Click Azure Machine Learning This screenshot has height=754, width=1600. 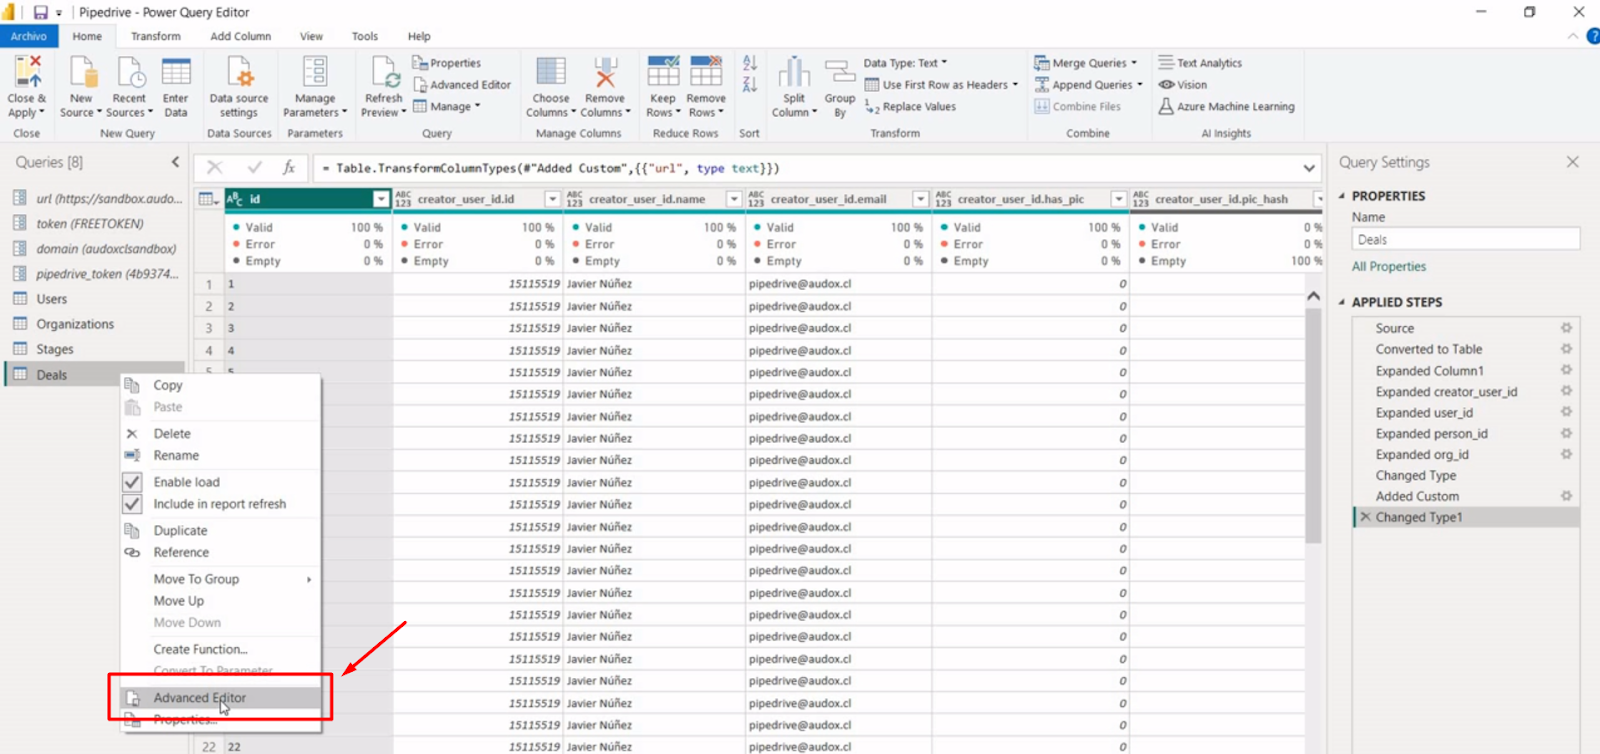(1226, 107)
